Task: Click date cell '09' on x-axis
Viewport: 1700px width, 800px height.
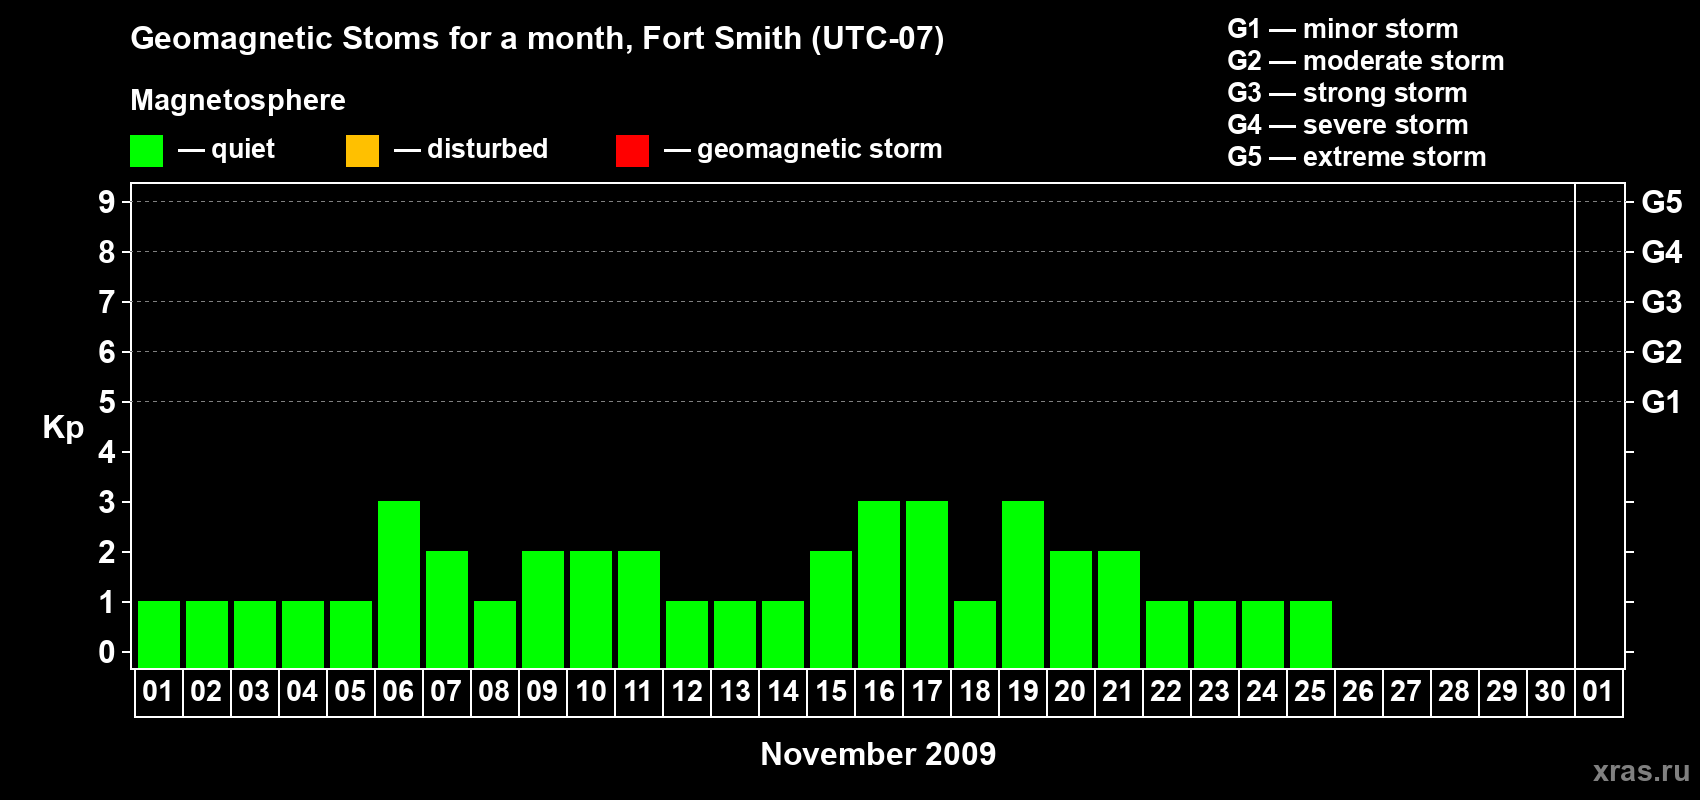Action: click(x=542, y=692)
